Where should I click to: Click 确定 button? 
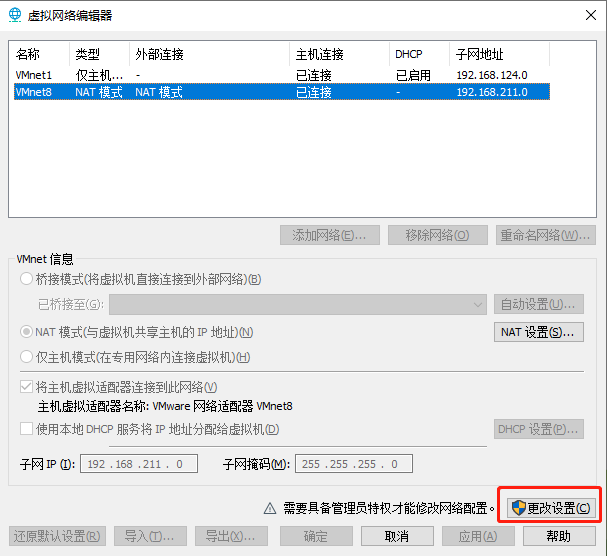316,536
